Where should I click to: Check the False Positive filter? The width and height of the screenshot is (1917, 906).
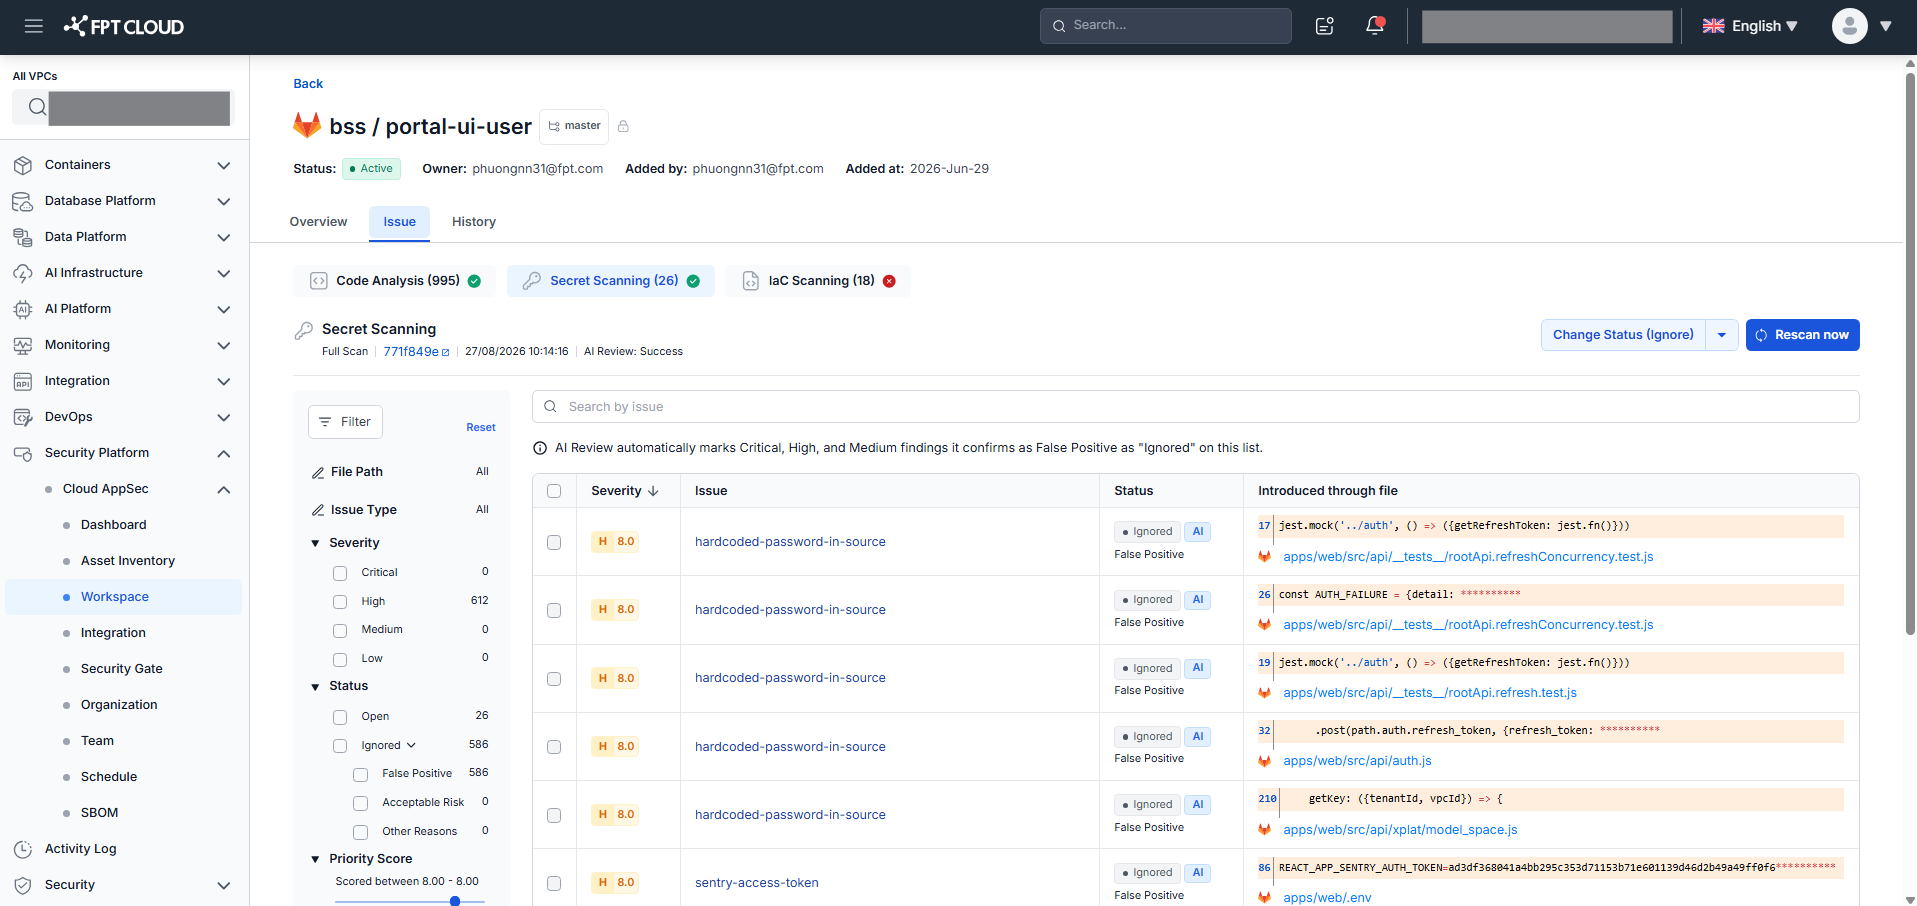click(361, 775)
